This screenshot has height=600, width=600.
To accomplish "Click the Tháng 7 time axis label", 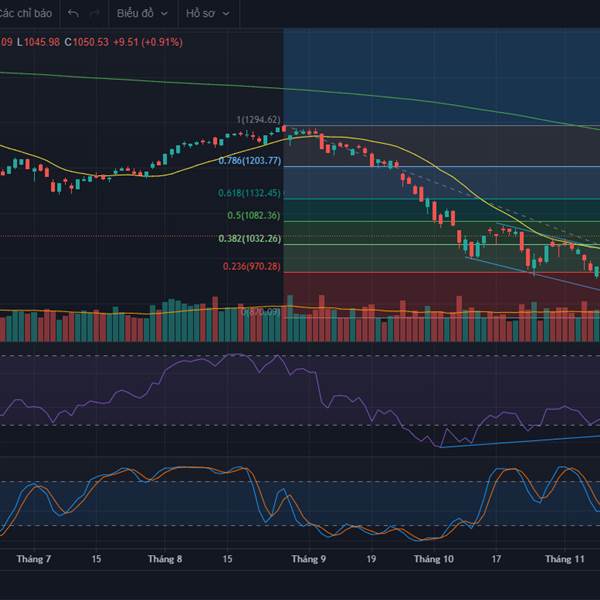I will [x=34, y=559].
